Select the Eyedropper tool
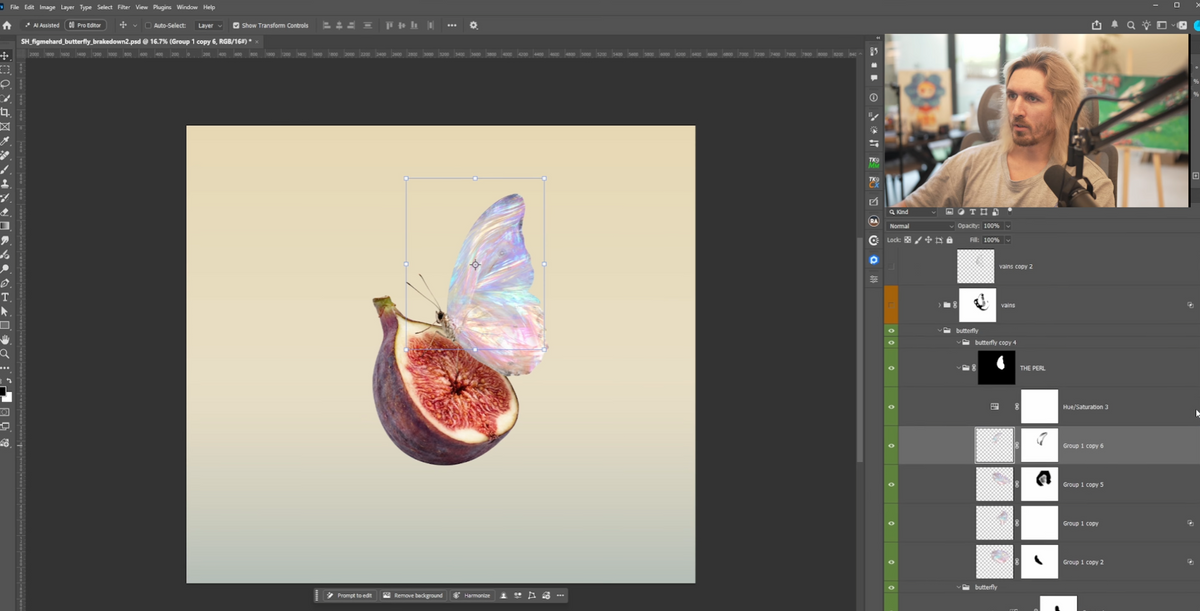Viewport: 1200px width, 611px height. tap(5, 141)
